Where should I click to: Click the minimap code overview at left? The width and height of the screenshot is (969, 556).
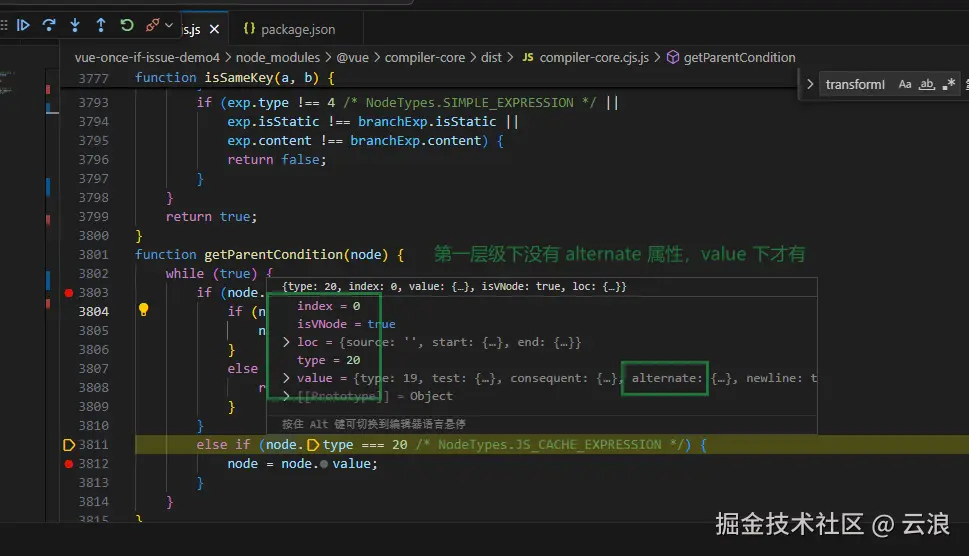7,83
